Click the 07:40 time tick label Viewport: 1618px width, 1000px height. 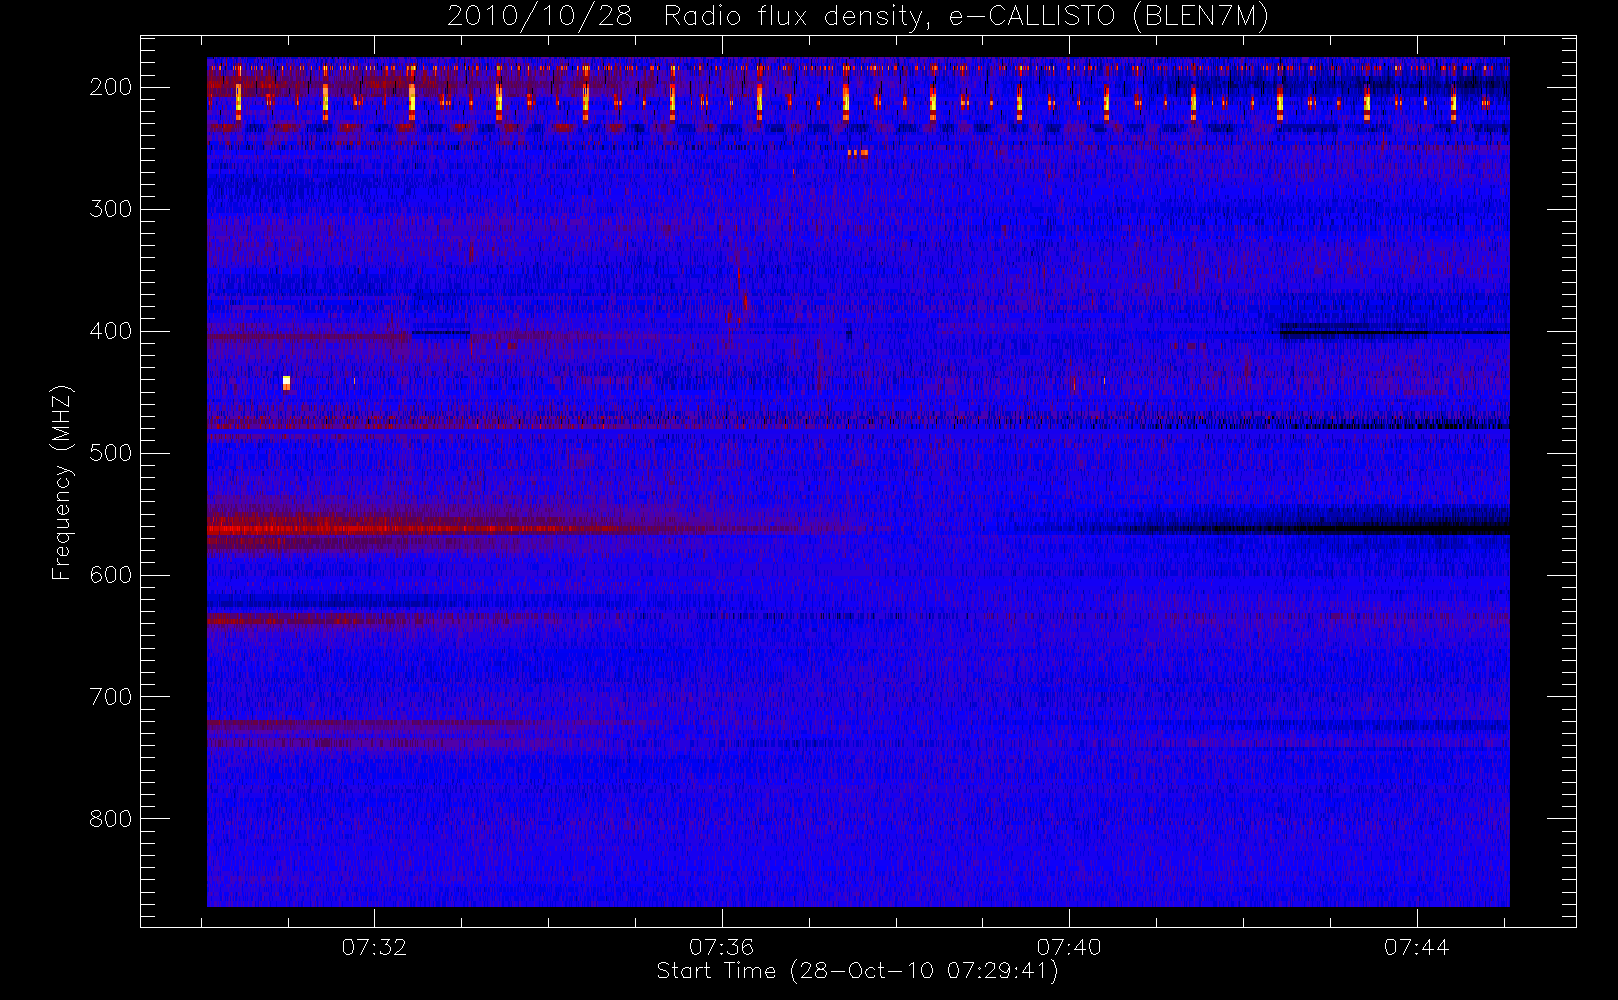pyautogui.click(x=1069, y=947)
